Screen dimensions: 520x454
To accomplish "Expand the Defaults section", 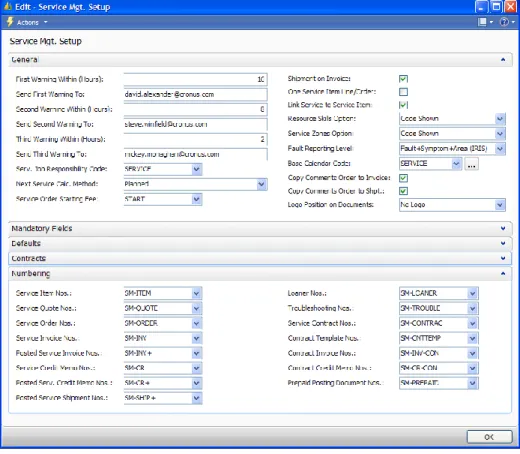I will [503, 244].
